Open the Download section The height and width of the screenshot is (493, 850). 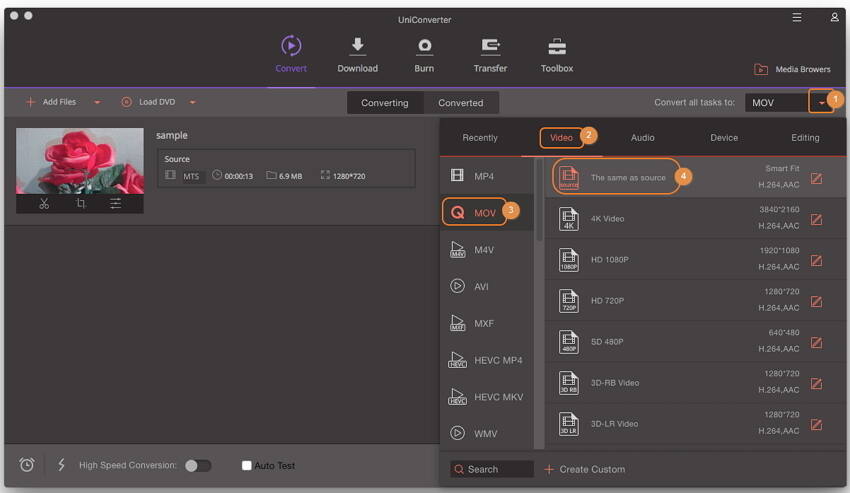tap(357, 54)
